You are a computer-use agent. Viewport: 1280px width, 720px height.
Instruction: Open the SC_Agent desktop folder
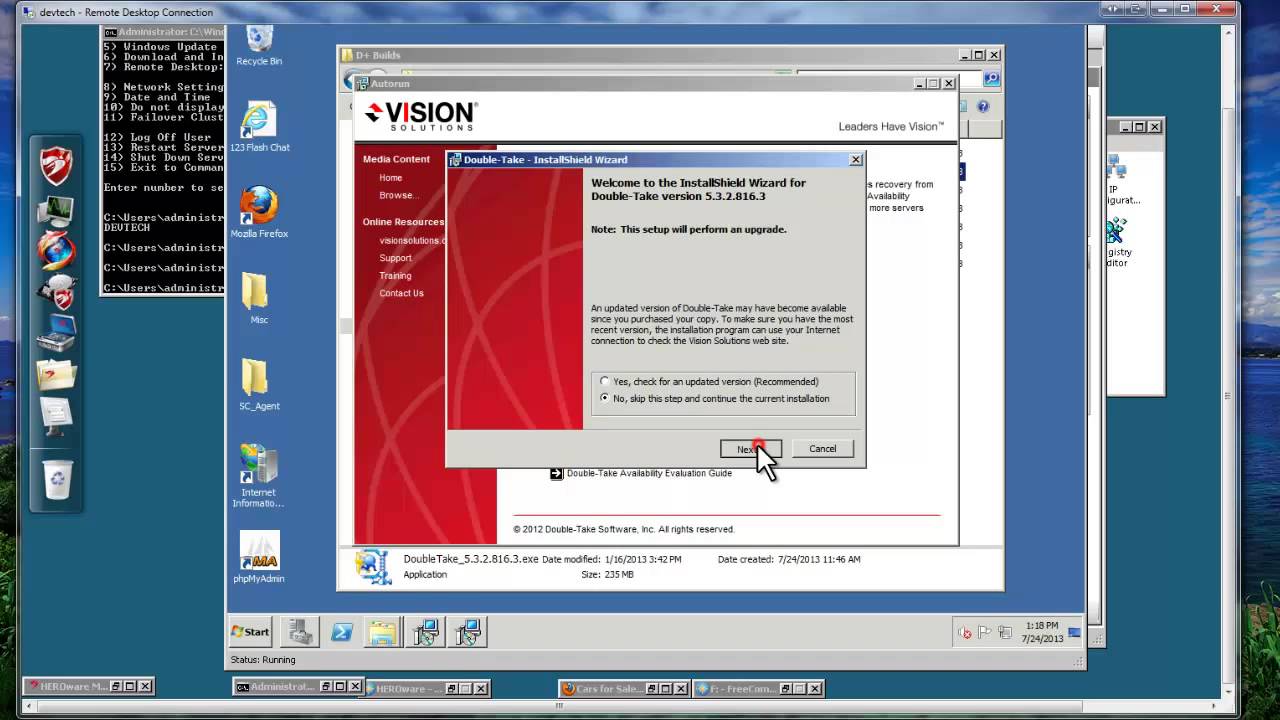point(259,385)
